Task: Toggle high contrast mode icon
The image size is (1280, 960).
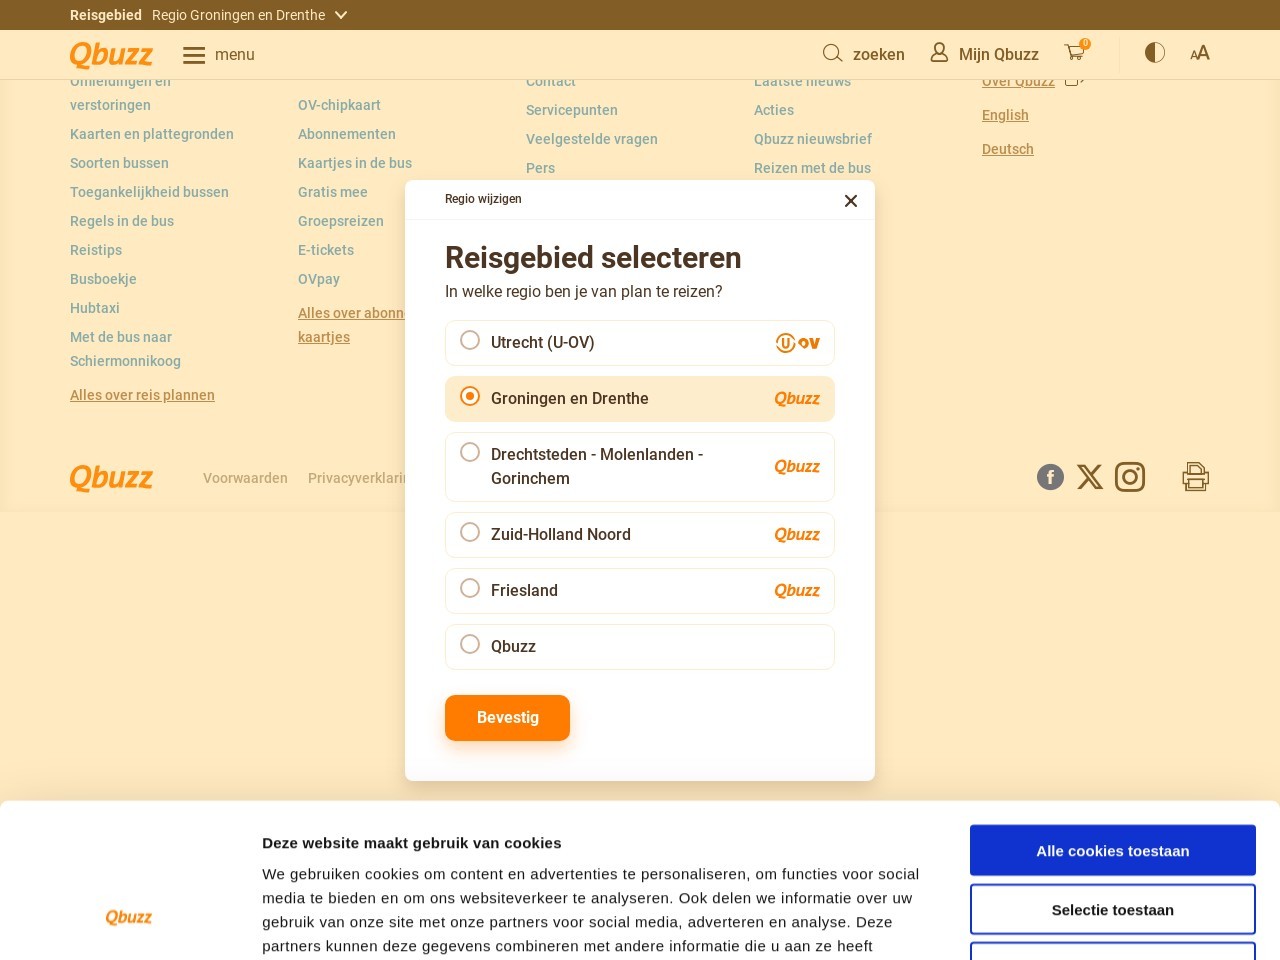Action: [1155, 53]
